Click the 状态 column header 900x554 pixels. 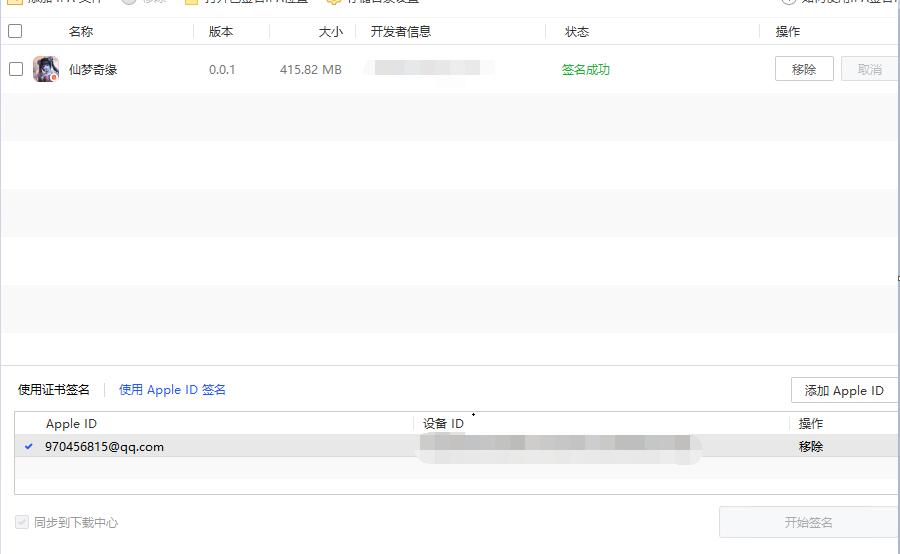click(577, 32)
